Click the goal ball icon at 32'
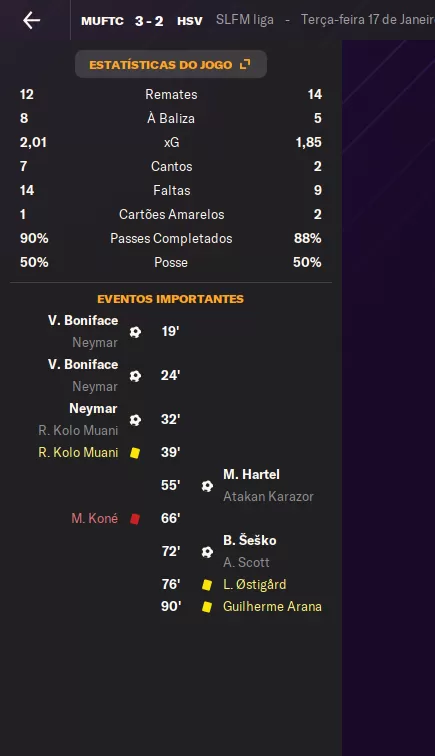Screen dimensions: 435x756 [x=136, y=419]
